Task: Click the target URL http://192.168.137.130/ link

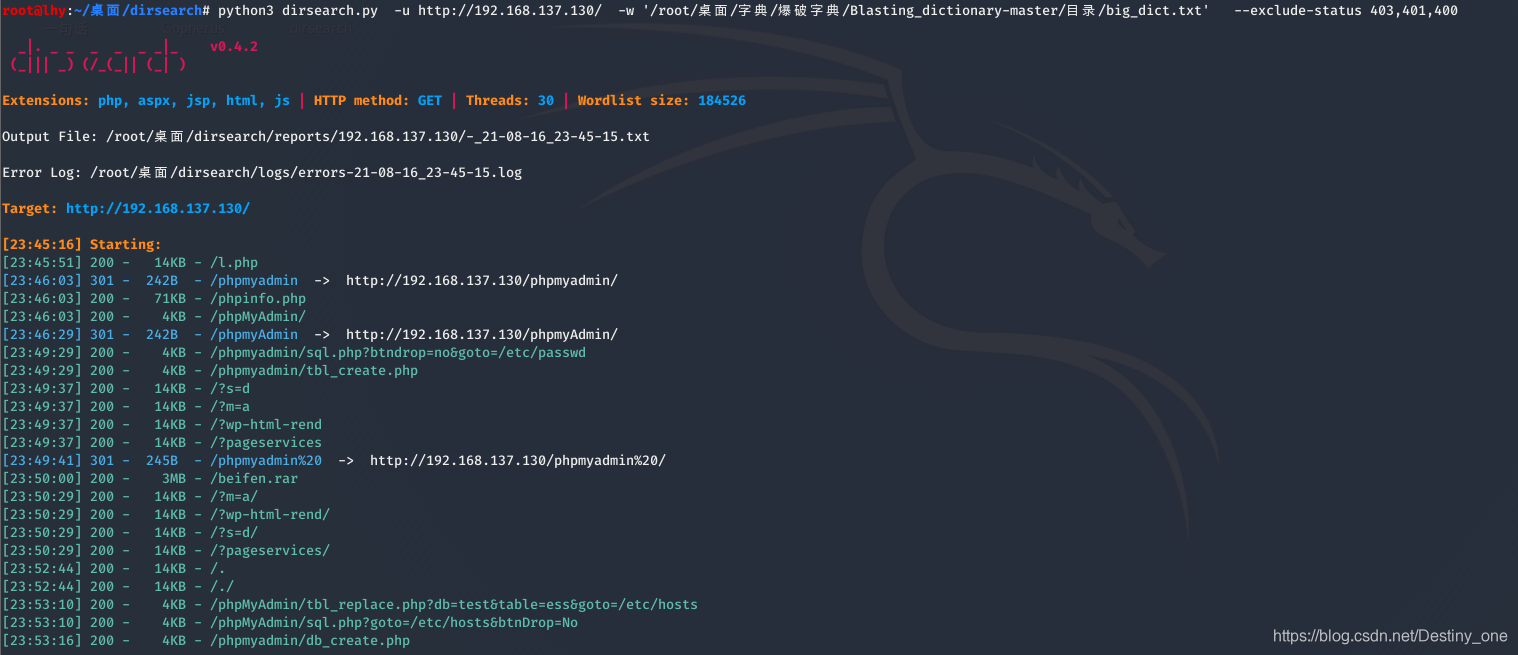Action: point(158,208)
